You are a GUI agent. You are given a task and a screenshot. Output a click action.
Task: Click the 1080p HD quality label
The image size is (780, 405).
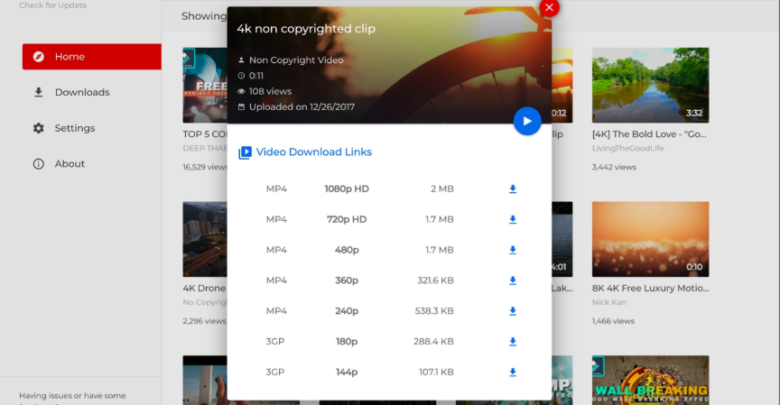click(347, 189)
